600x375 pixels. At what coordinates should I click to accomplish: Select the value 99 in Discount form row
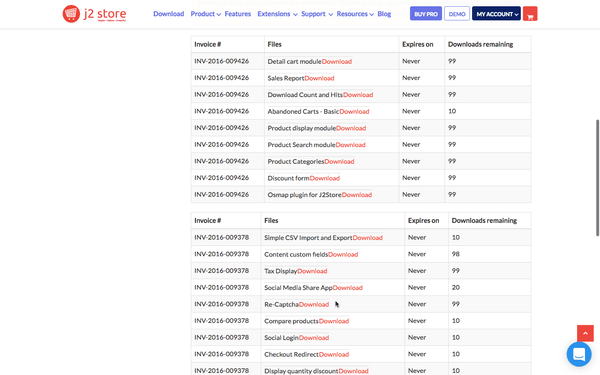(x=452, y=178)
